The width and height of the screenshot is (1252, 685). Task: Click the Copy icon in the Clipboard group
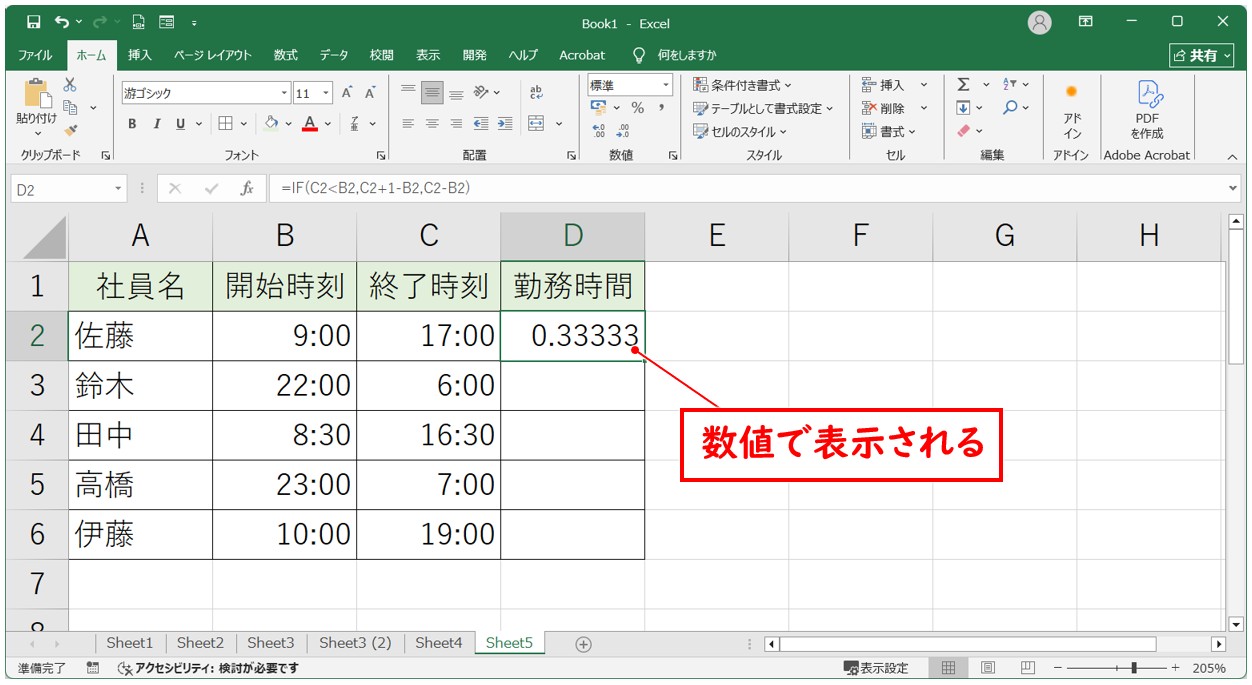[x=71, y=107]
